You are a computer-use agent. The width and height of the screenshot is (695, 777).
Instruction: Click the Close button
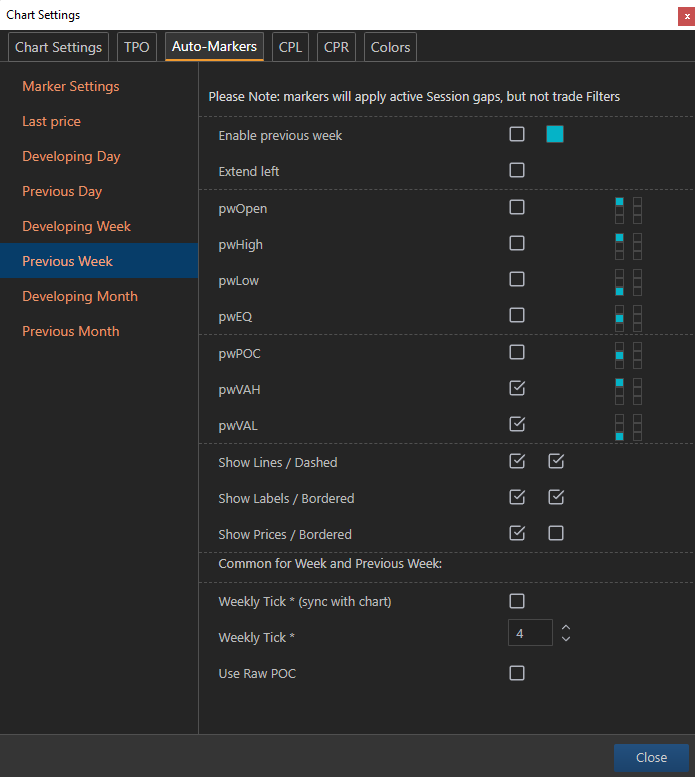coord(651,758)
